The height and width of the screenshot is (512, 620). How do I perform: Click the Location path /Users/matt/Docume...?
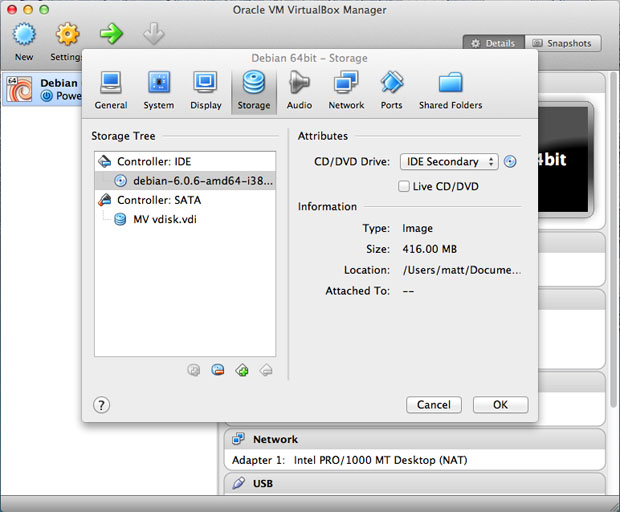pos(461,270)
